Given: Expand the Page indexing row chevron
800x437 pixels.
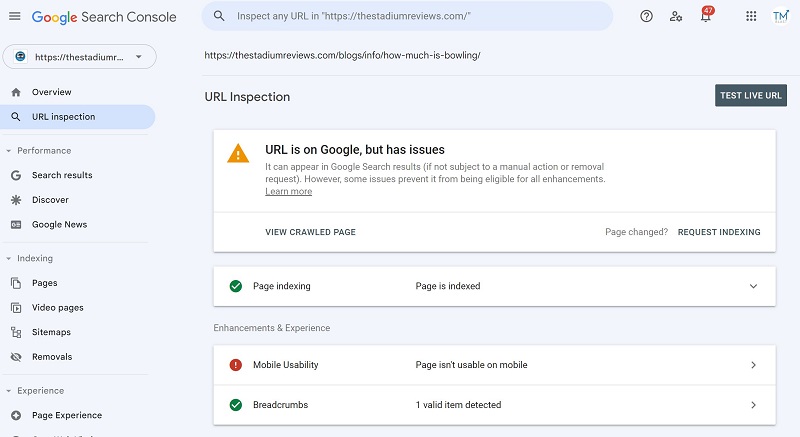Looking at the screenshot, I should point(754,286).
